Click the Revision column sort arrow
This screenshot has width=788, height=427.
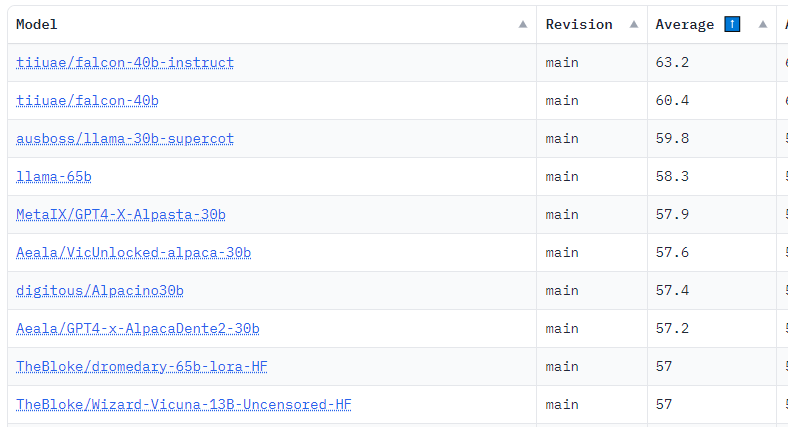633,25
